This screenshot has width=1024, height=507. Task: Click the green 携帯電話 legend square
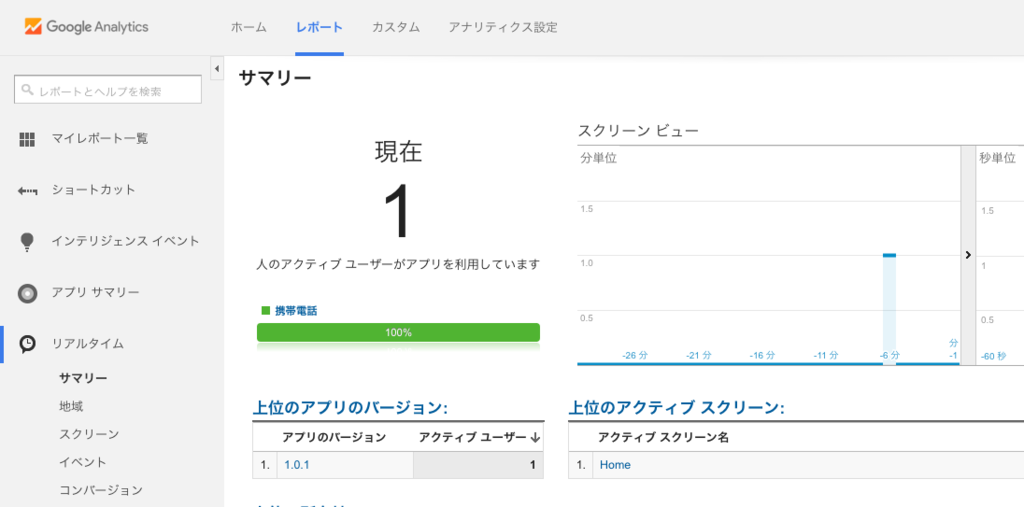point(265,310)
